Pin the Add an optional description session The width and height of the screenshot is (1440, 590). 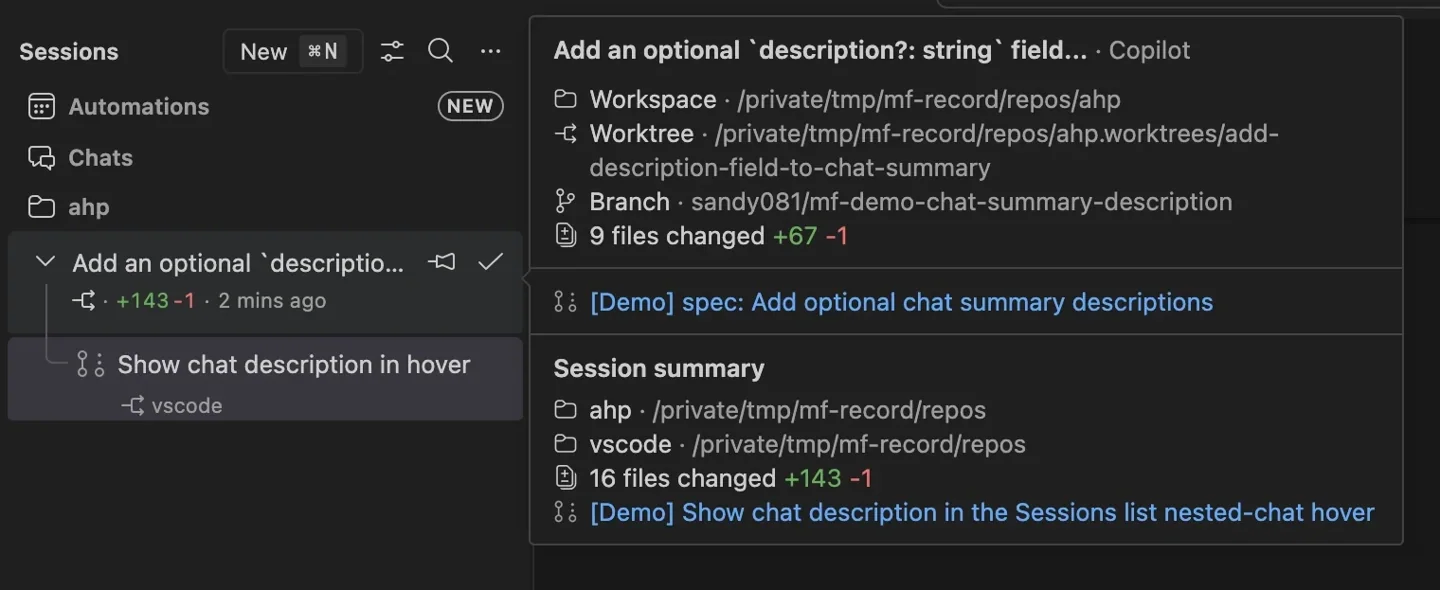pos(441,262)
